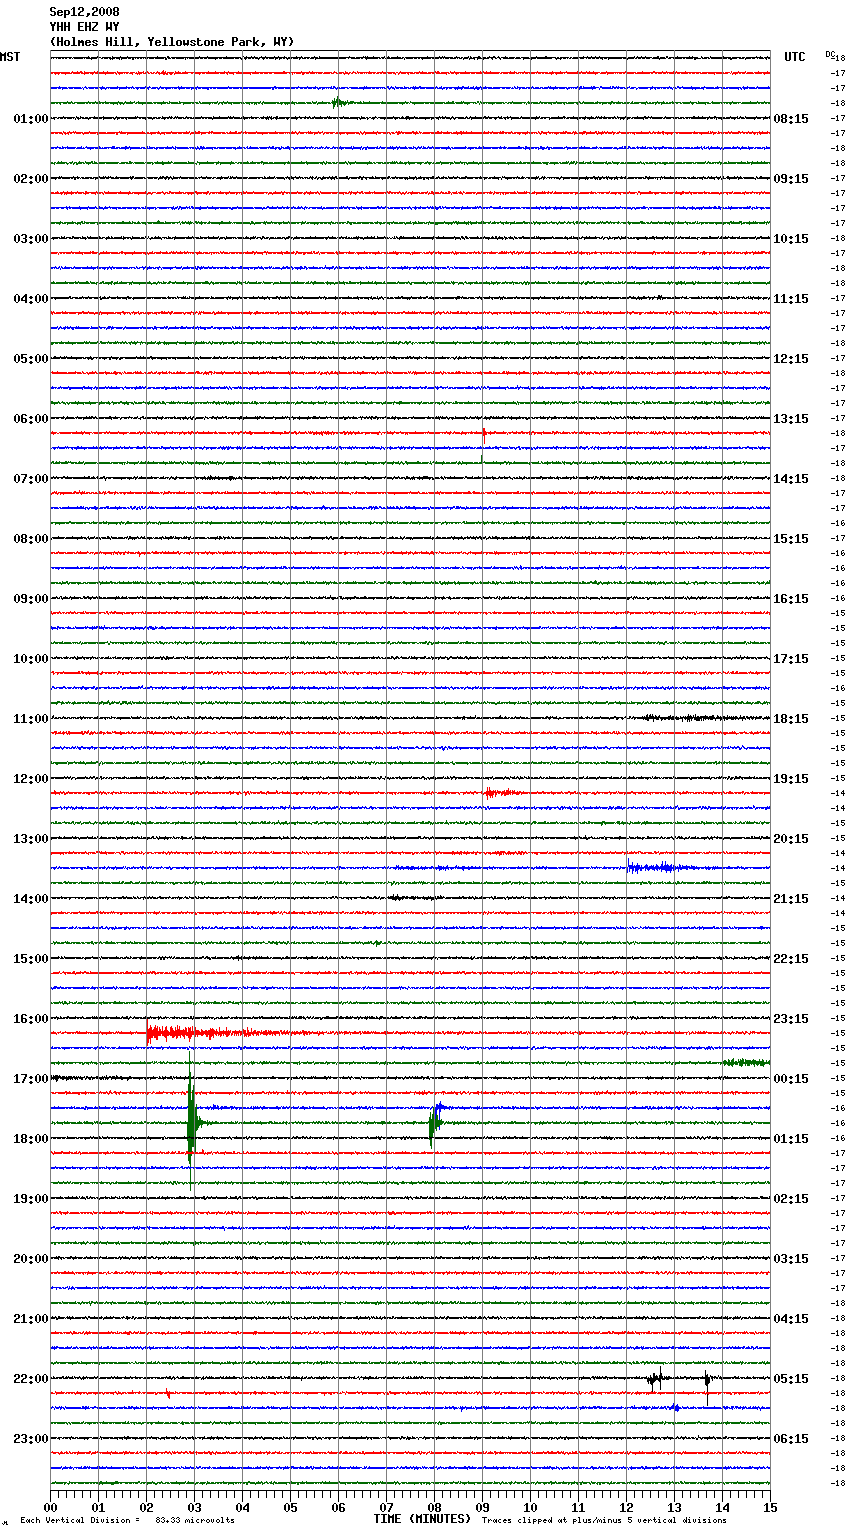The height and width of the screenshot is (1534, 850).
Task: Click the 01:15 UTC time label
Action: coord(791,1139)
